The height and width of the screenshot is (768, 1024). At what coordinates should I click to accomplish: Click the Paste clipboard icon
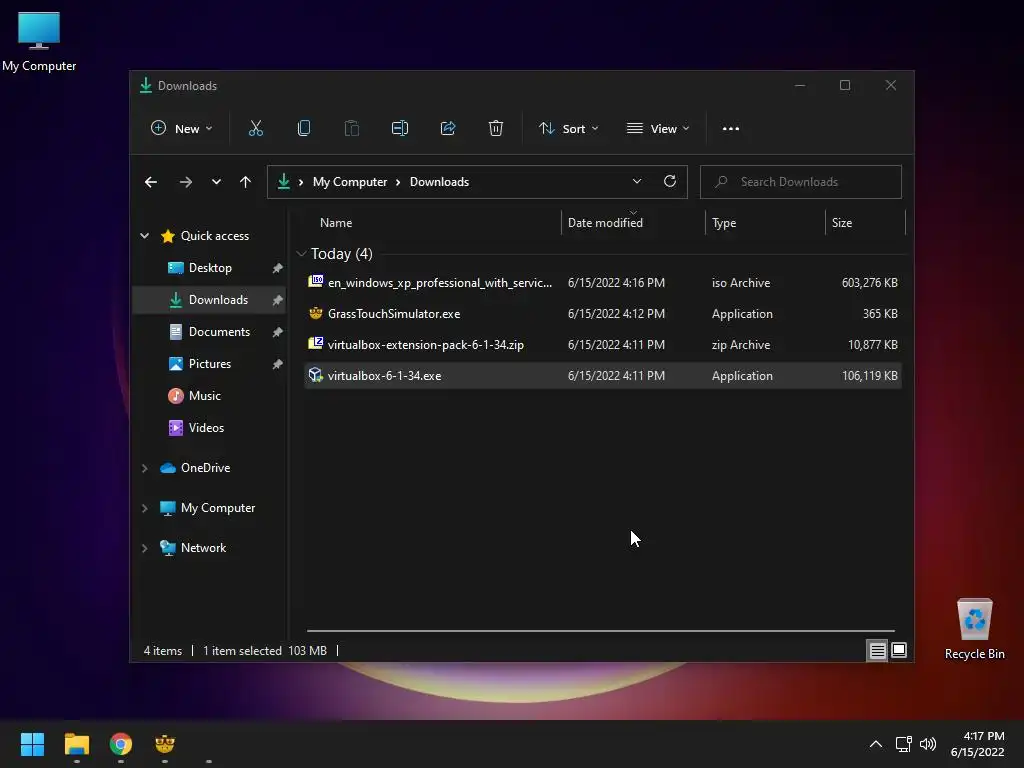[x=351, y=128]
